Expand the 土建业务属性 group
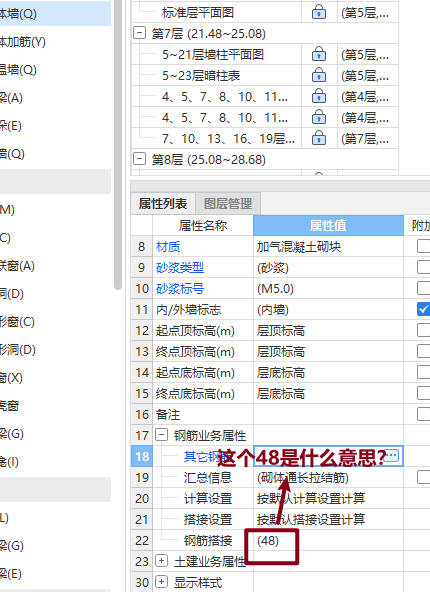Image resolution: width=430 pixels, height=592 pixels. [161, 561]
